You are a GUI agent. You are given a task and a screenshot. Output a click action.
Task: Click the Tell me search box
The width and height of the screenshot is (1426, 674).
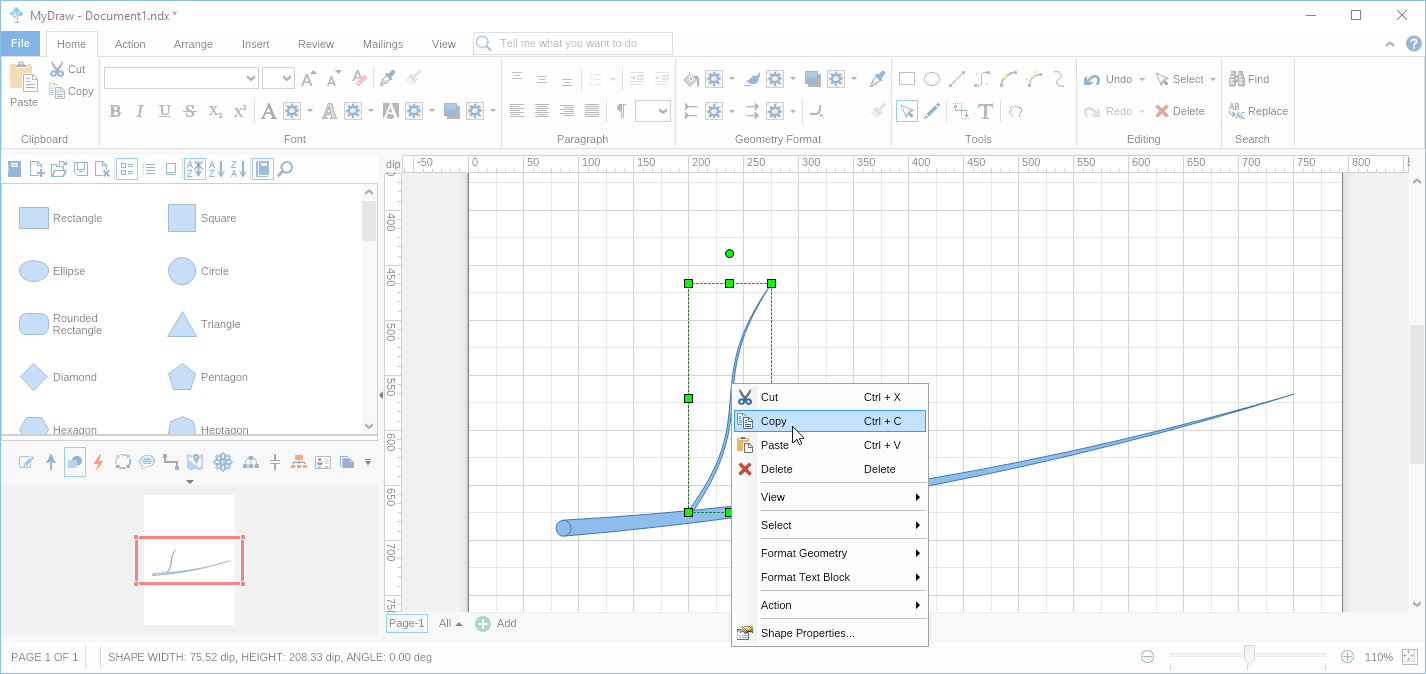(x=573, y=43)
